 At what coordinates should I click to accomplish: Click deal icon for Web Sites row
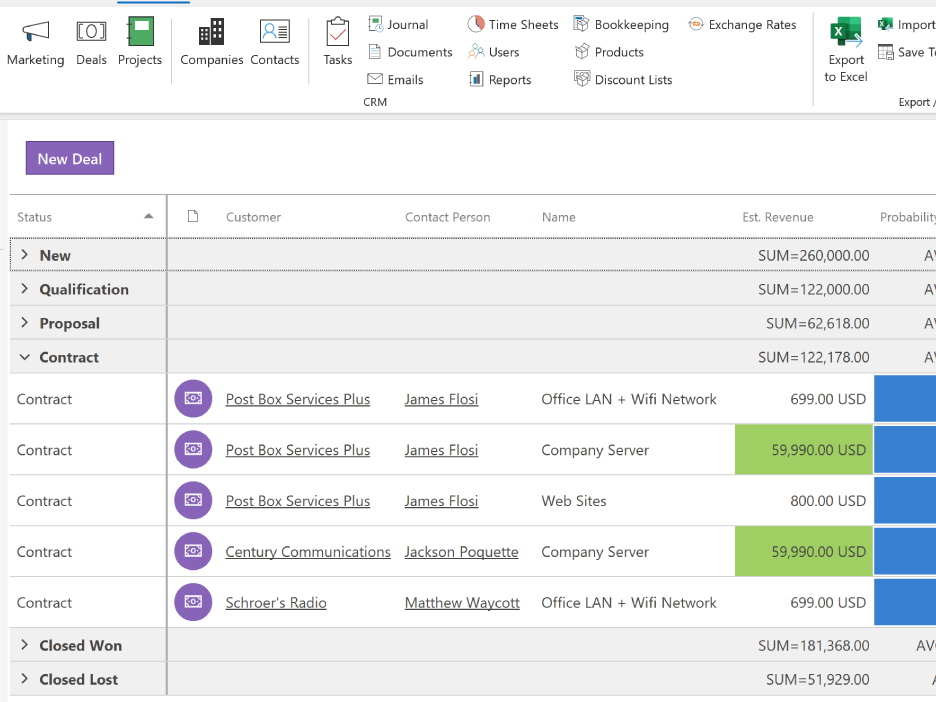coord(193,500)
